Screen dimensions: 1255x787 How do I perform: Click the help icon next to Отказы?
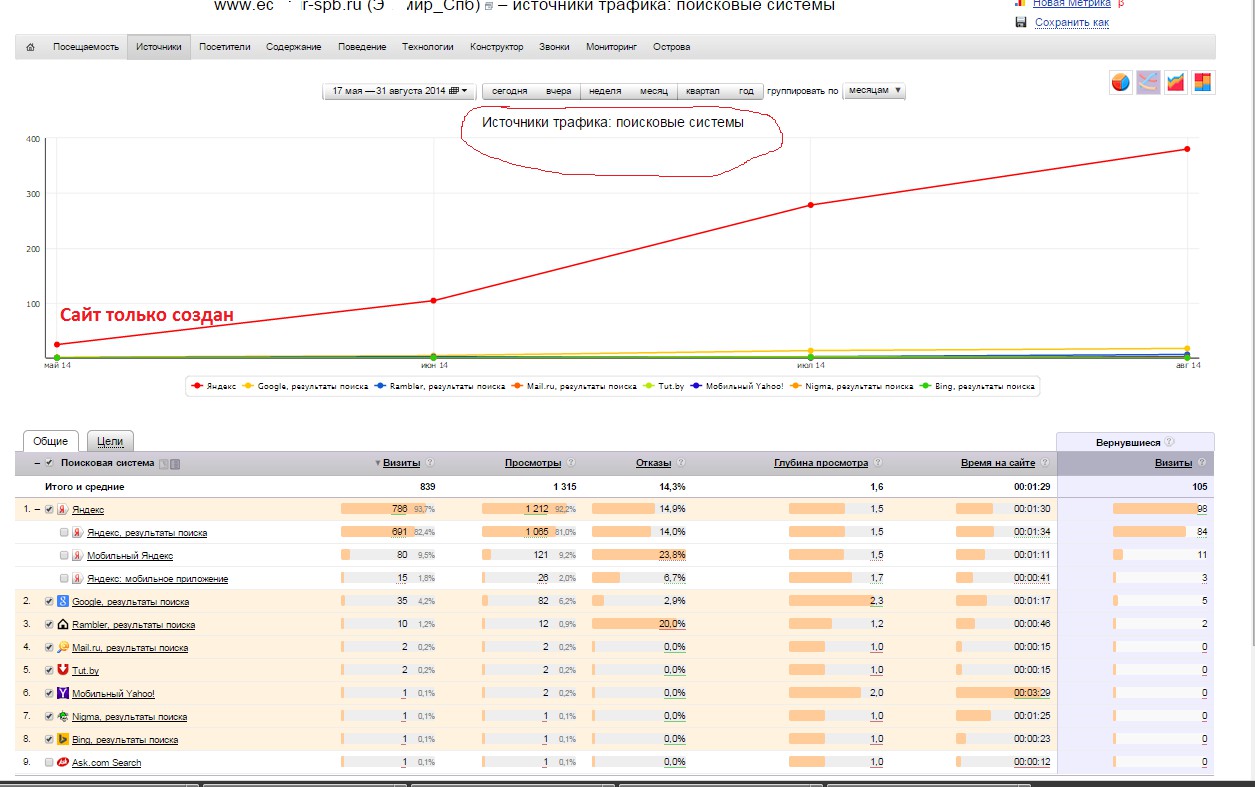(x=681, y=463)
